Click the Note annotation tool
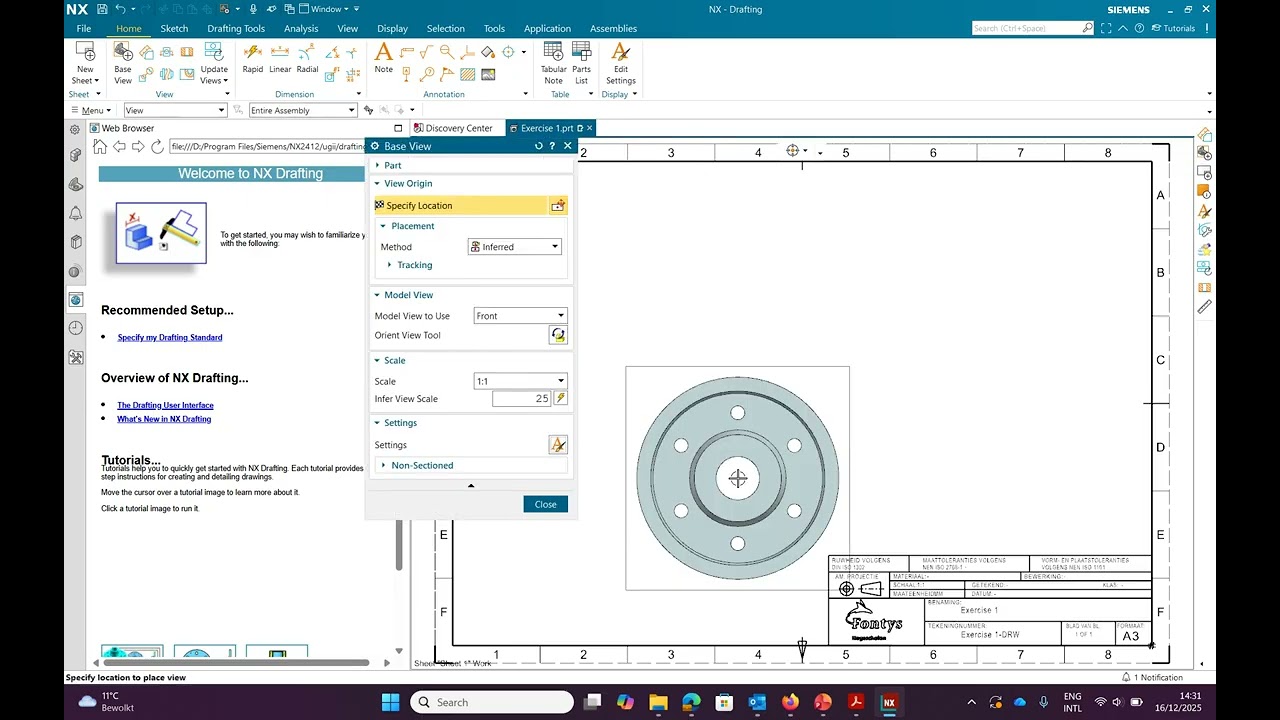Viewport: 1280px width, 720px height. coord(383,58)
